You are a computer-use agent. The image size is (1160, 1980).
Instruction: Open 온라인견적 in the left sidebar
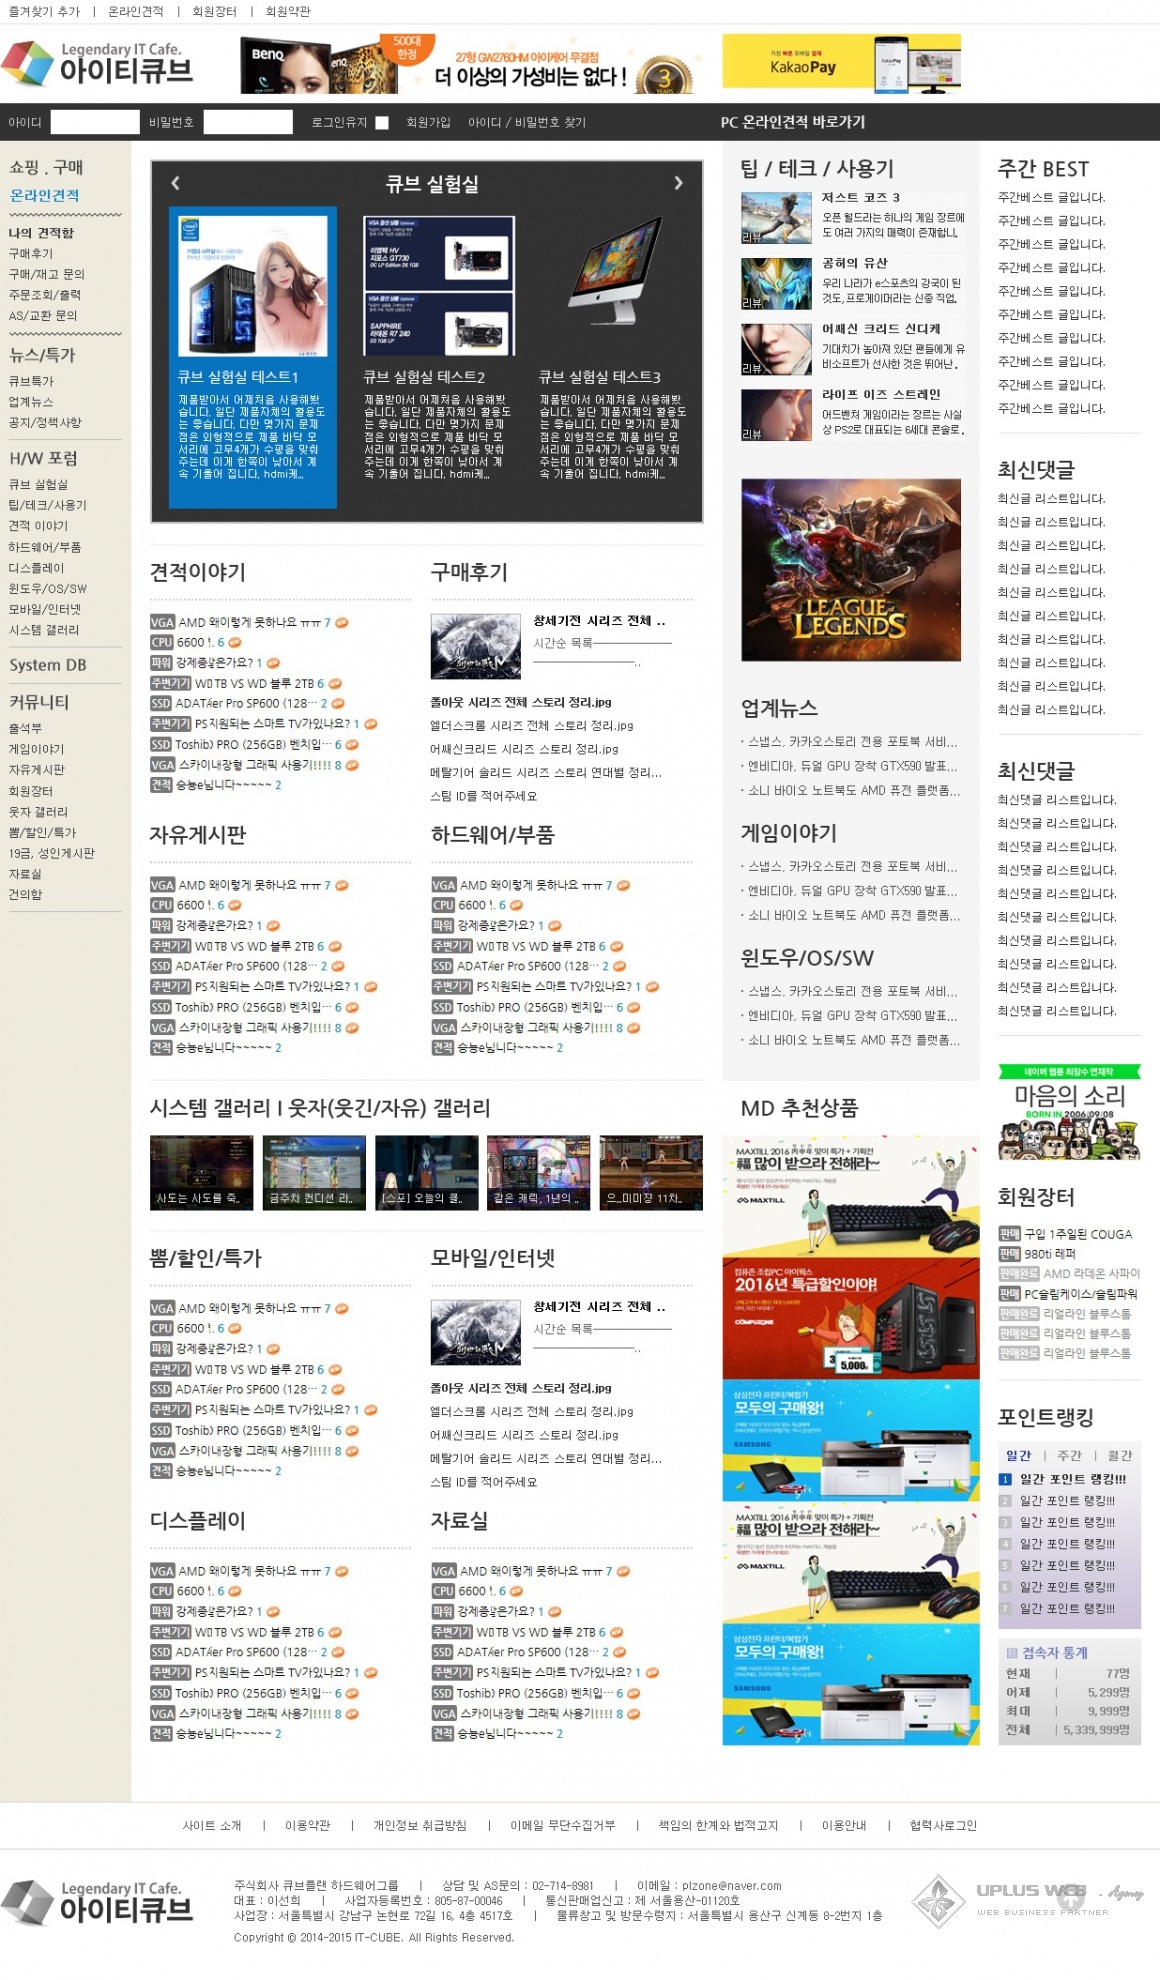[44, 196]
